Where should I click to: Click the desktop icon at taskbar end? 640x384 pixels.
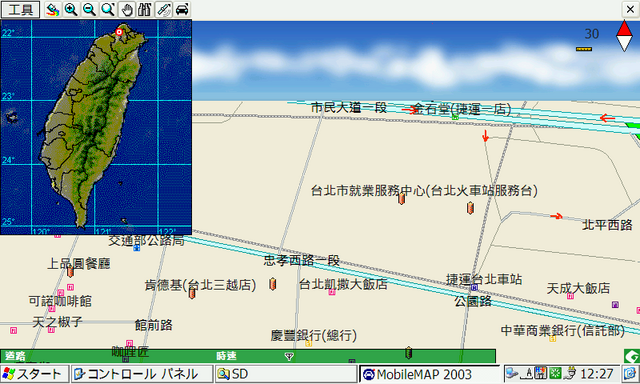(631, 374)
